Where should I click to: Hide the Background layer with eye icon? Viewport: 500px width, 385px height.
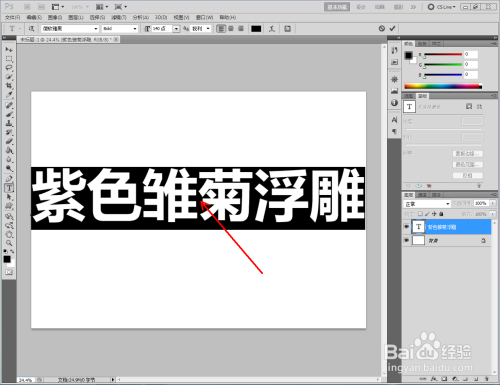[406, 240]
